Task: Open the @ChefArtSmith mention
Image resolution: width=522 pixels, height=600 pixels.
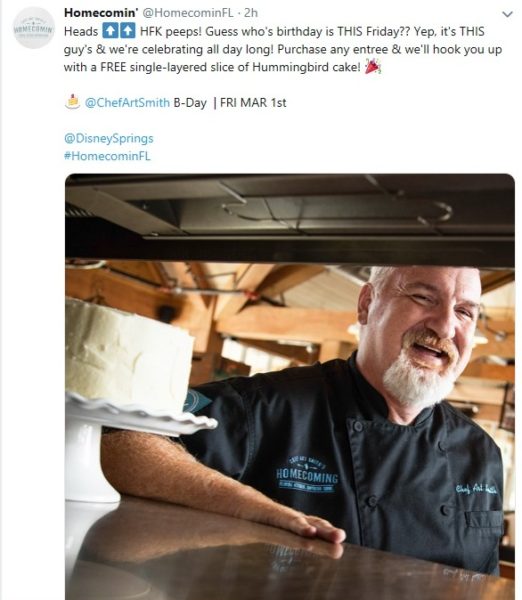Action: point(127,103)
